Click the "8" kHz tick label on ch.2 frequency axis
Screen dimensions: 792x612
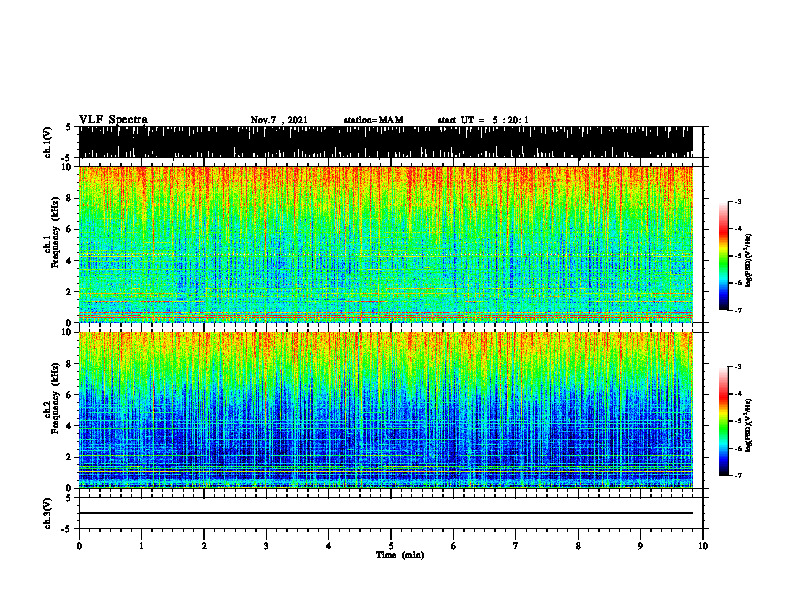pyautogui.click(x=70, y=364)
